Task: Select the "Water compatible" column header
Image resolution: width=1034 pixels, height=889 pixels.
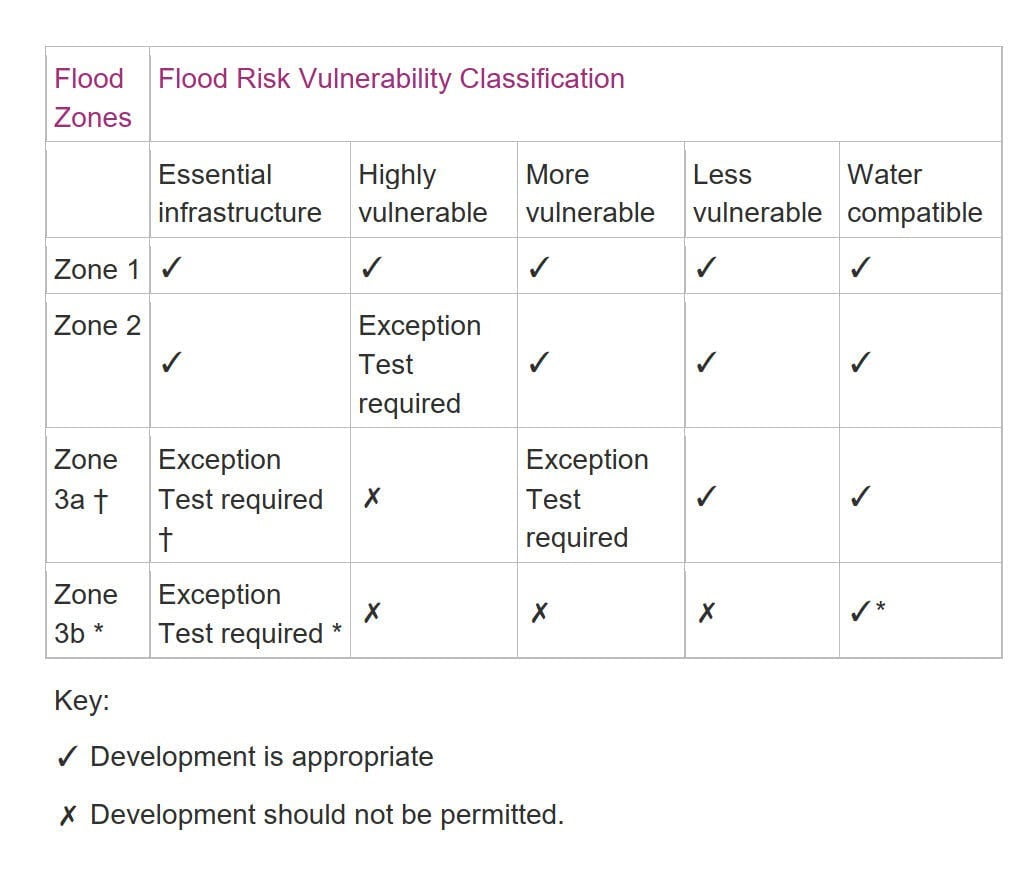Action: 914,193
